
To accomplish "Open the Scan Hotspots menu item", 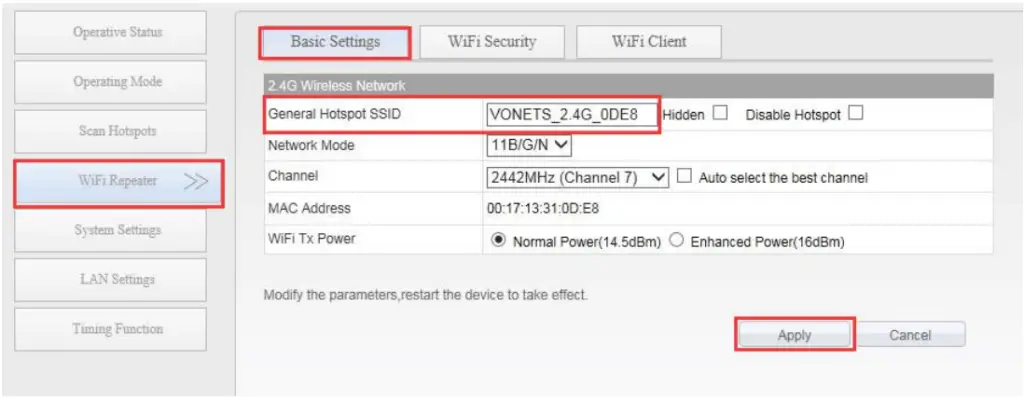I will (110, 131).
